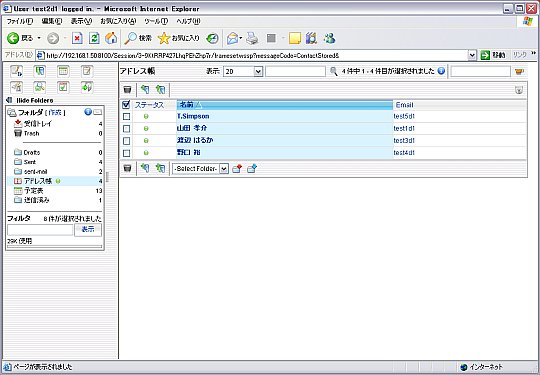Check the box for 山田 contact row

126,128
